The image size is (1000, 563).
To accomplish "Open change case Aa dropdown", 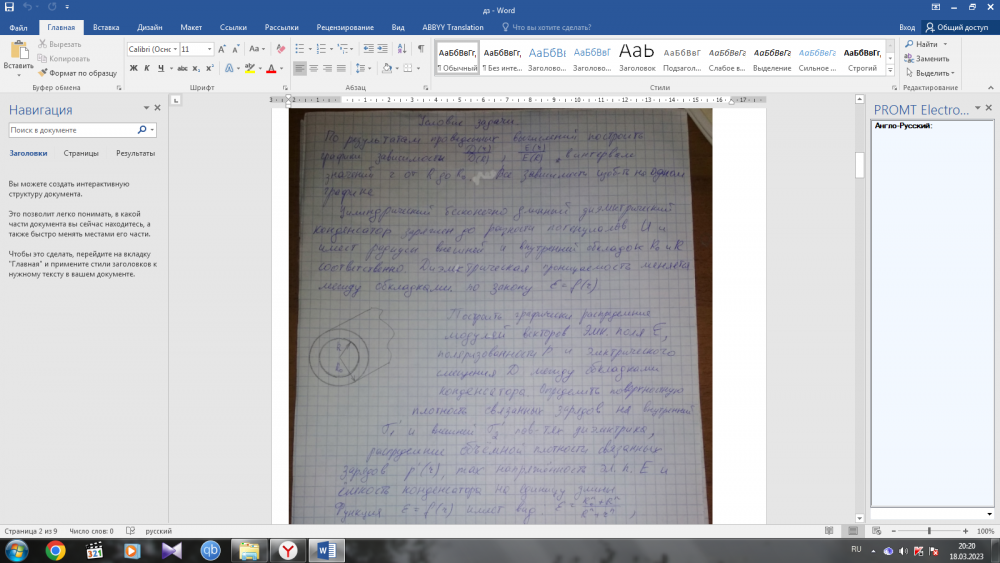I will pos(256,49).
